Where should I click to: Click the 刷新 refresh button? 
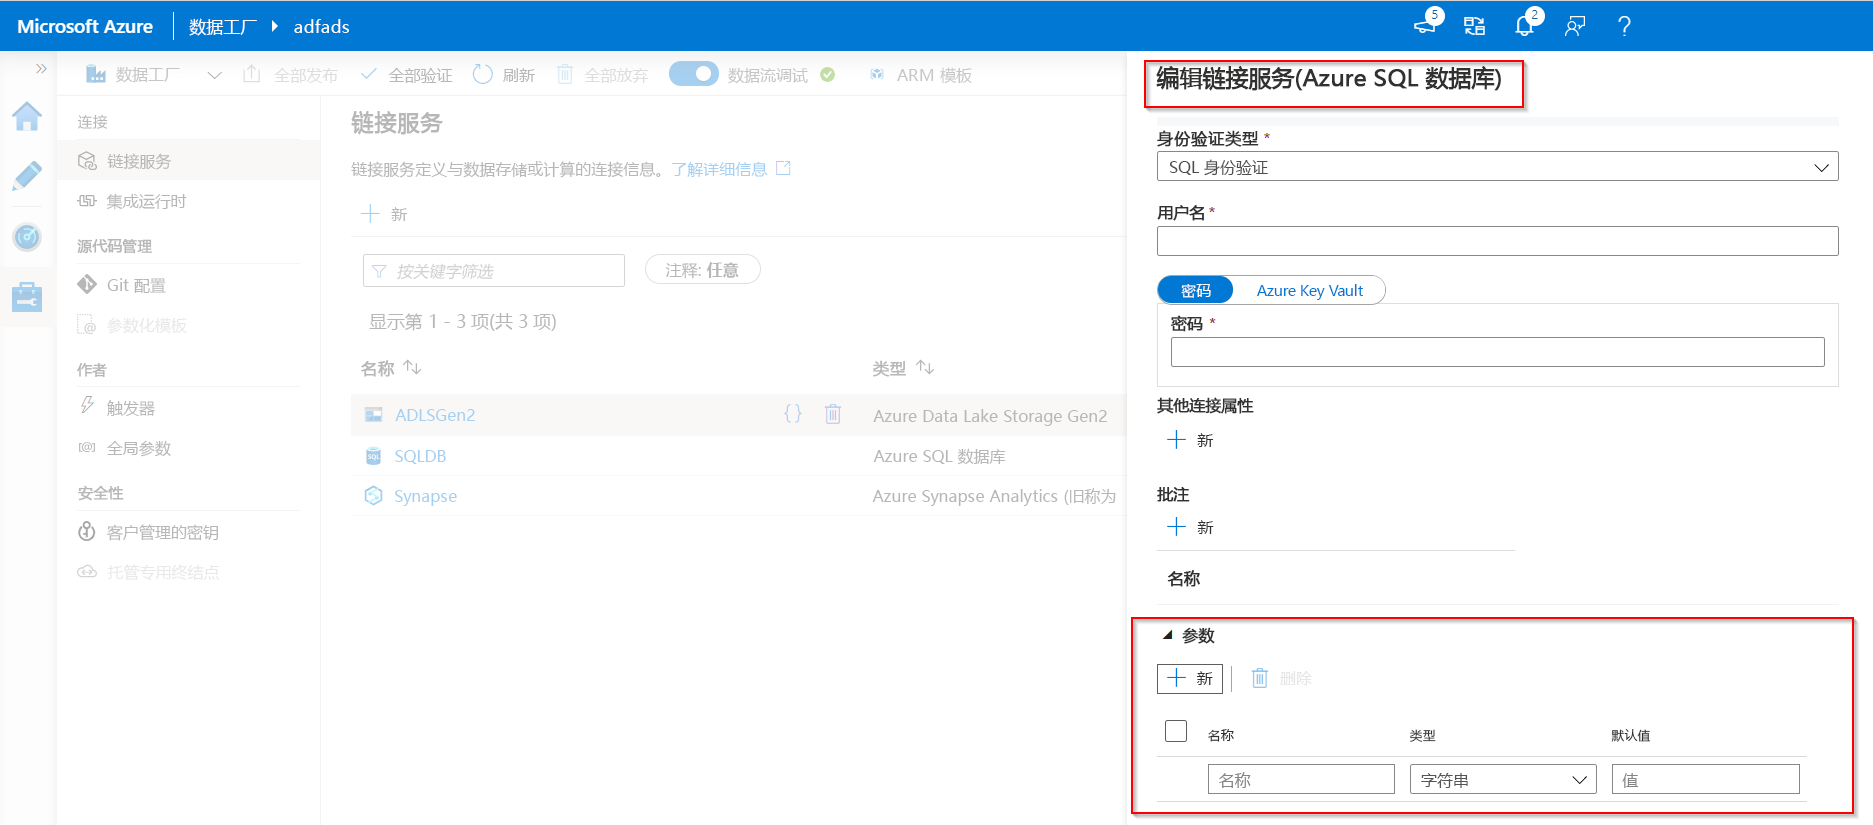click(x=504, y=75)
